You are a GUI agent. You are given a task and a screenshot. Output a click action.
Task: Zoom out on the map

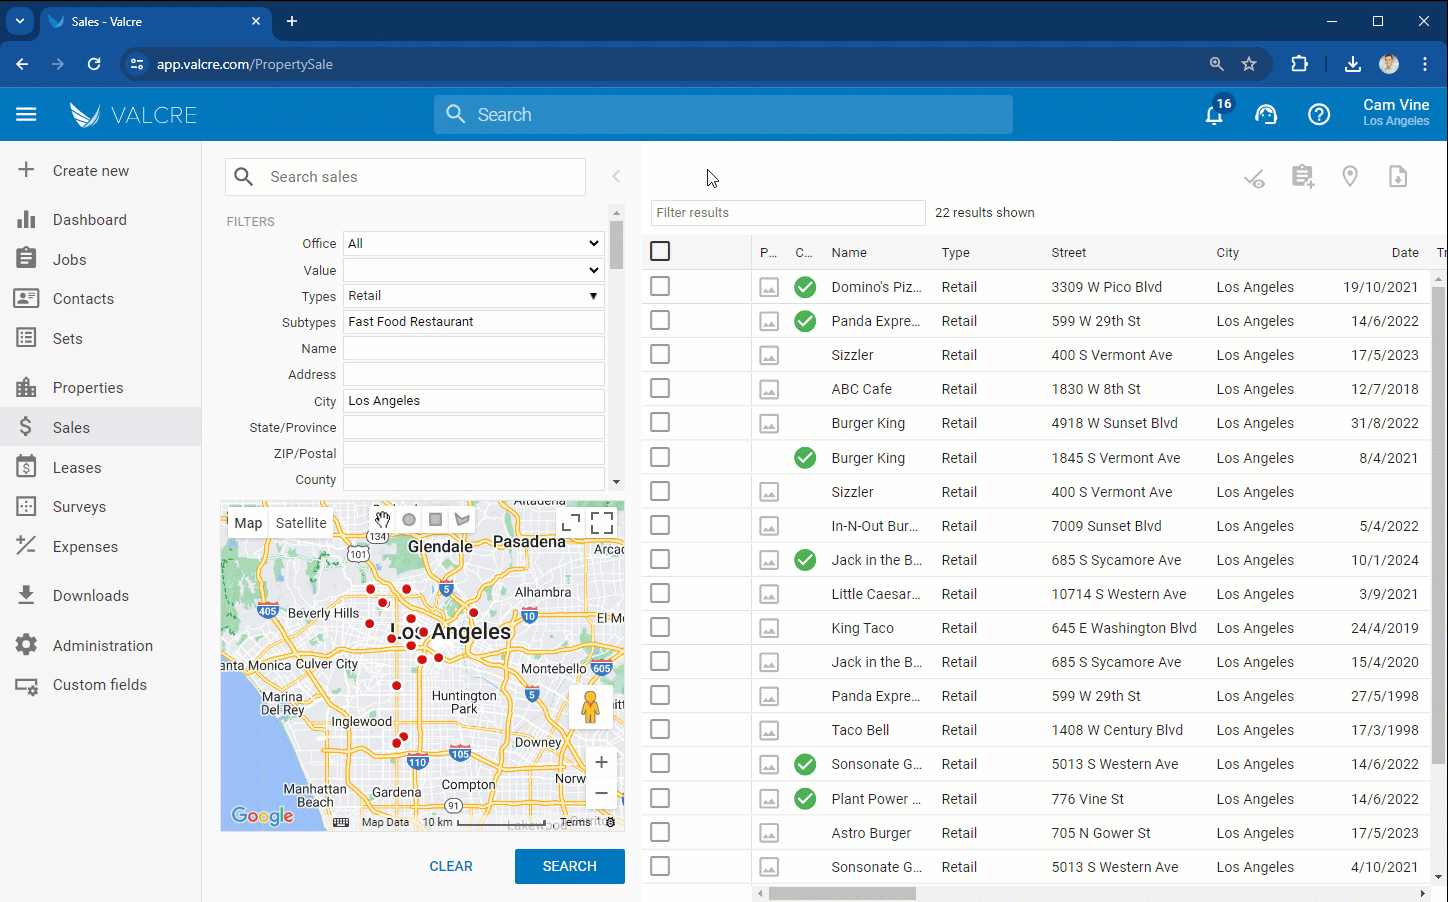tap(601, 793)
